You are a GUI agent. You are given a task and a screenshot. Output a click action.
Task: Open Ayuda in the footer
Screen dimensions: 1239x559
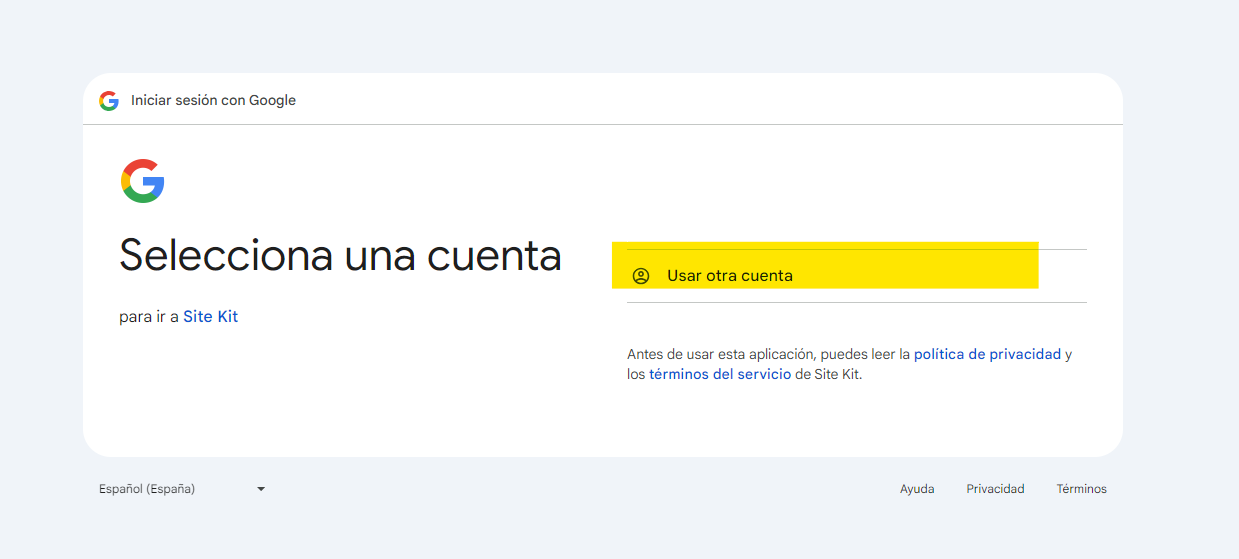tap(917, 489)
